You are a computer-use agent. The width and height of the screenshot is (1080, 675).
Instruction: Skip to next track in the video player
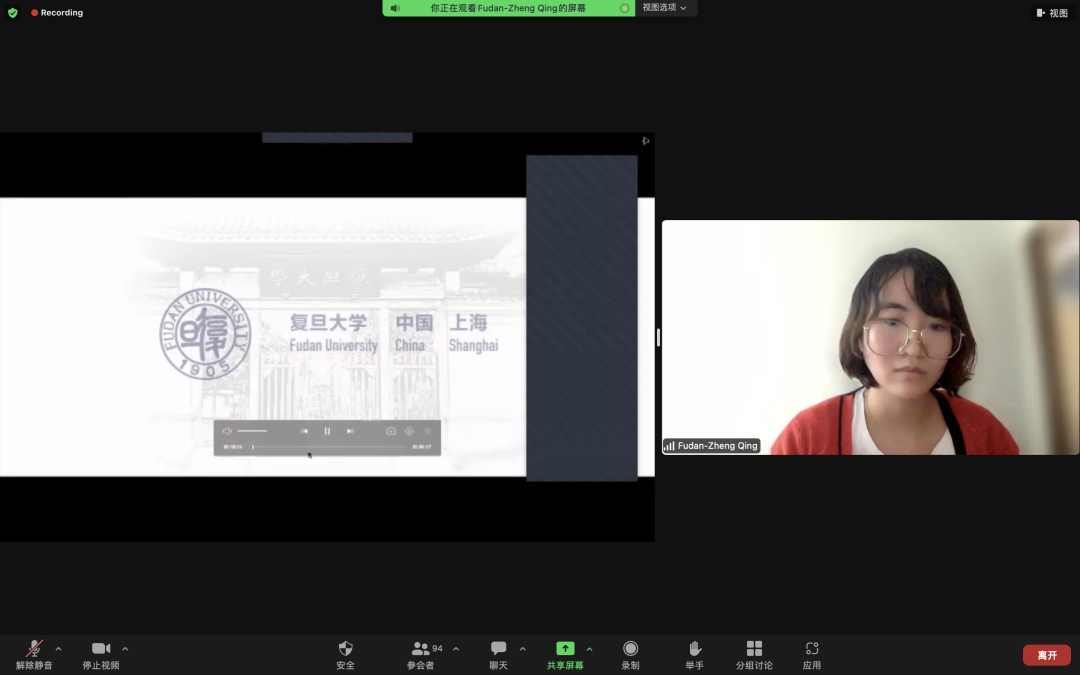pos(350,431)
